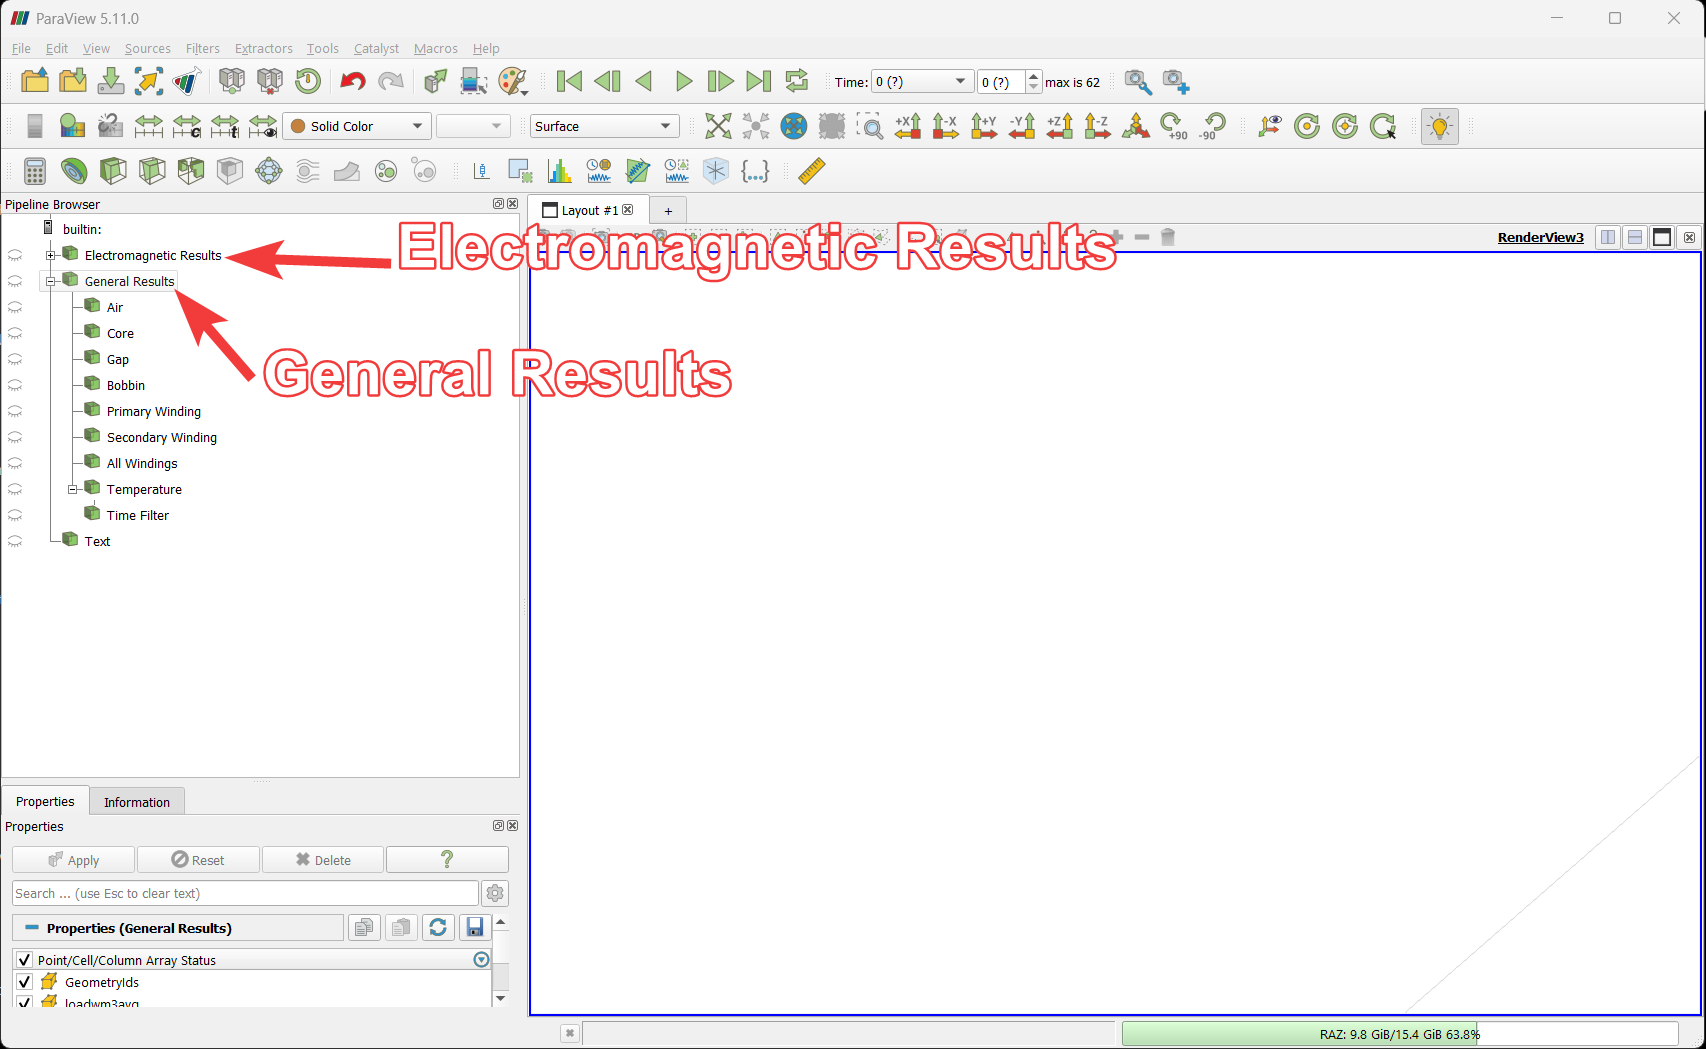Apply the Clip filter icon
1706x1049 pixels.
click(x=113, y=171)
